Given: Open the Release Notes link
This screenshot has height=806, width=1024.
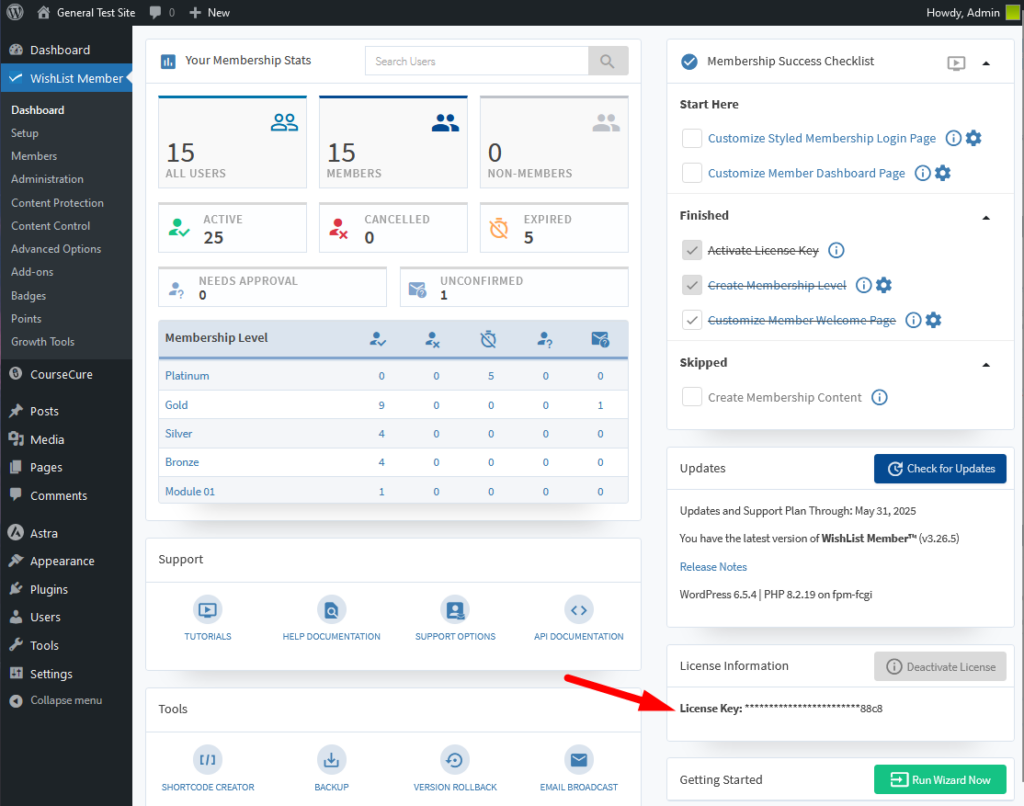Looking at the screenshot, I should tap(712, 567).
